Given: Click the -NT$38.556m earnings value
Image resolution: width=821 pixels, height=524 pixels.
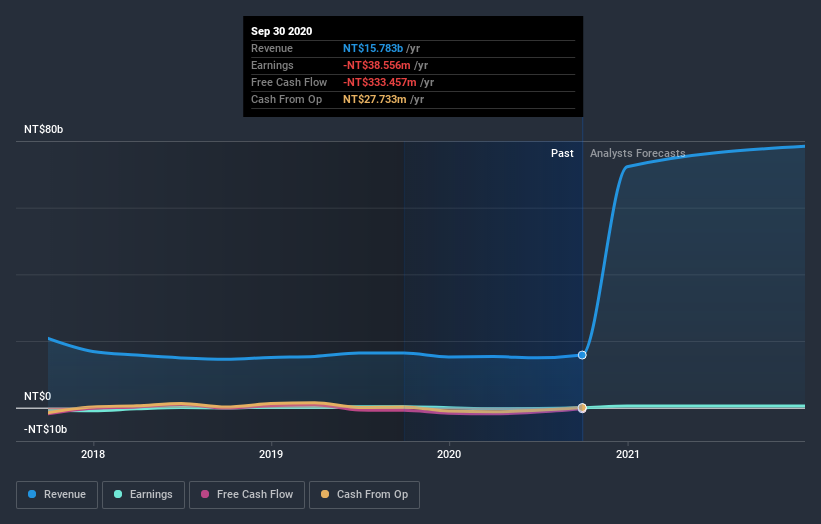Looking at the screenshot, I should [x=376, y=65].
